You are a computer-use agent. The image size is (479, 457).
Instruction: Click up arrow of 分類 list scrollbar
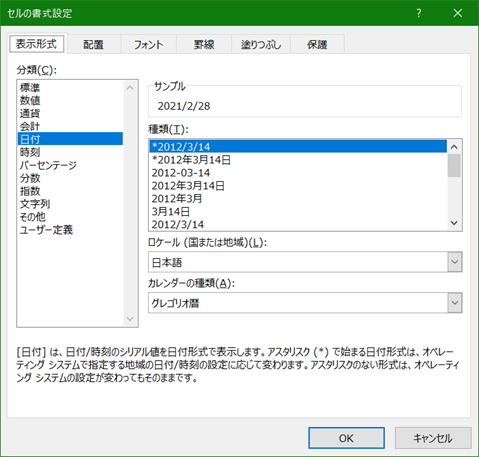pos(130,88)
